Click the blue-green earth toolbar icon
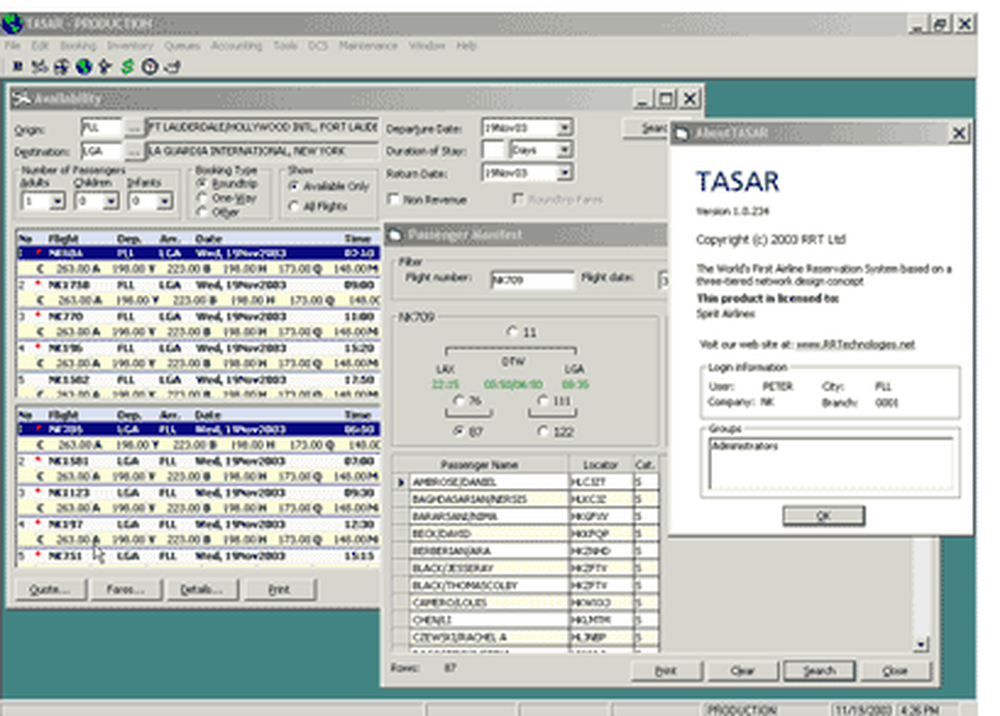This screenshot has height=716, width=1000. (x=84, y=66)
